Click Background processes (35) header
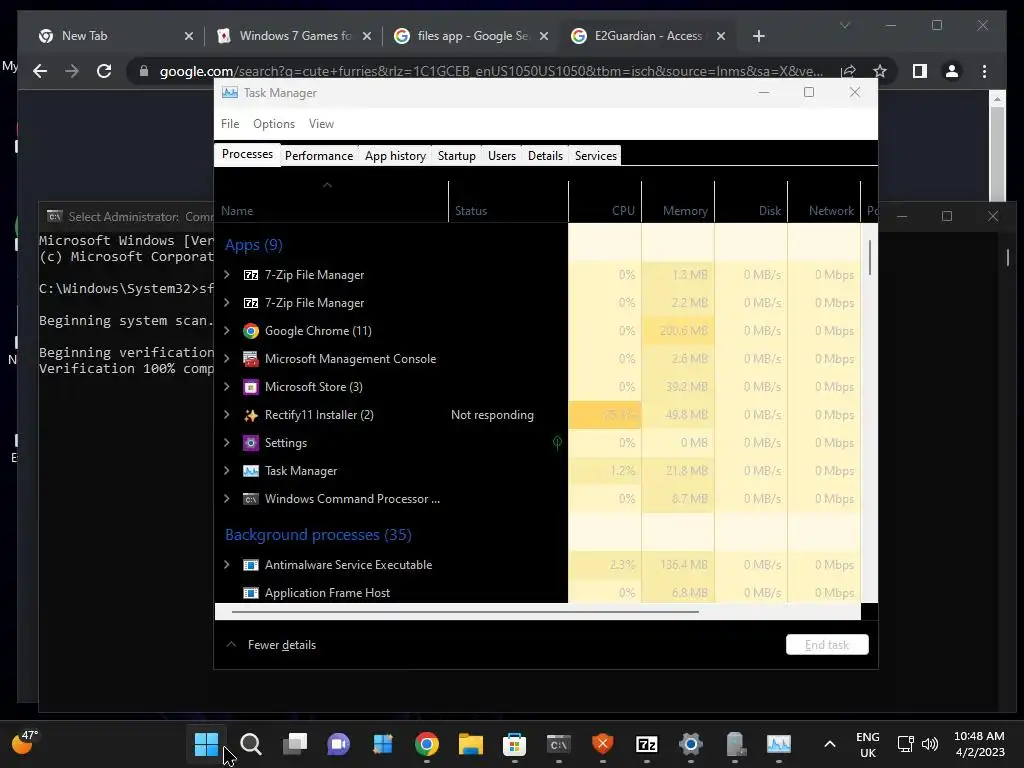This screenshot has height=768, width=1024. 318,535
